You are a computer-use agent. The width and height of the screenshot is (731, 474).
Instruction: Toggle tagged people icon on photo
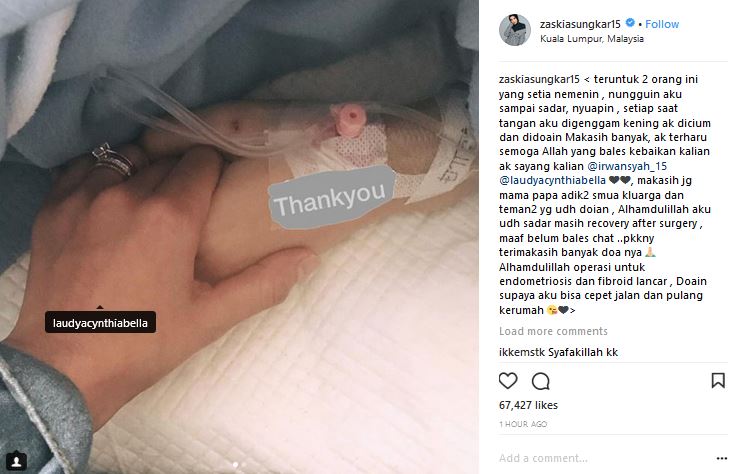(x=16, y=461)
